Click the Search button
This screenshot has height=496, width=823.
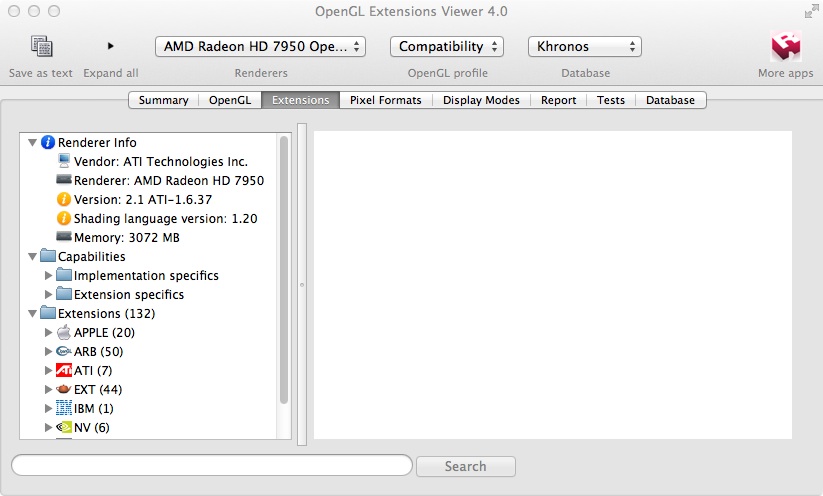[466, 466]
